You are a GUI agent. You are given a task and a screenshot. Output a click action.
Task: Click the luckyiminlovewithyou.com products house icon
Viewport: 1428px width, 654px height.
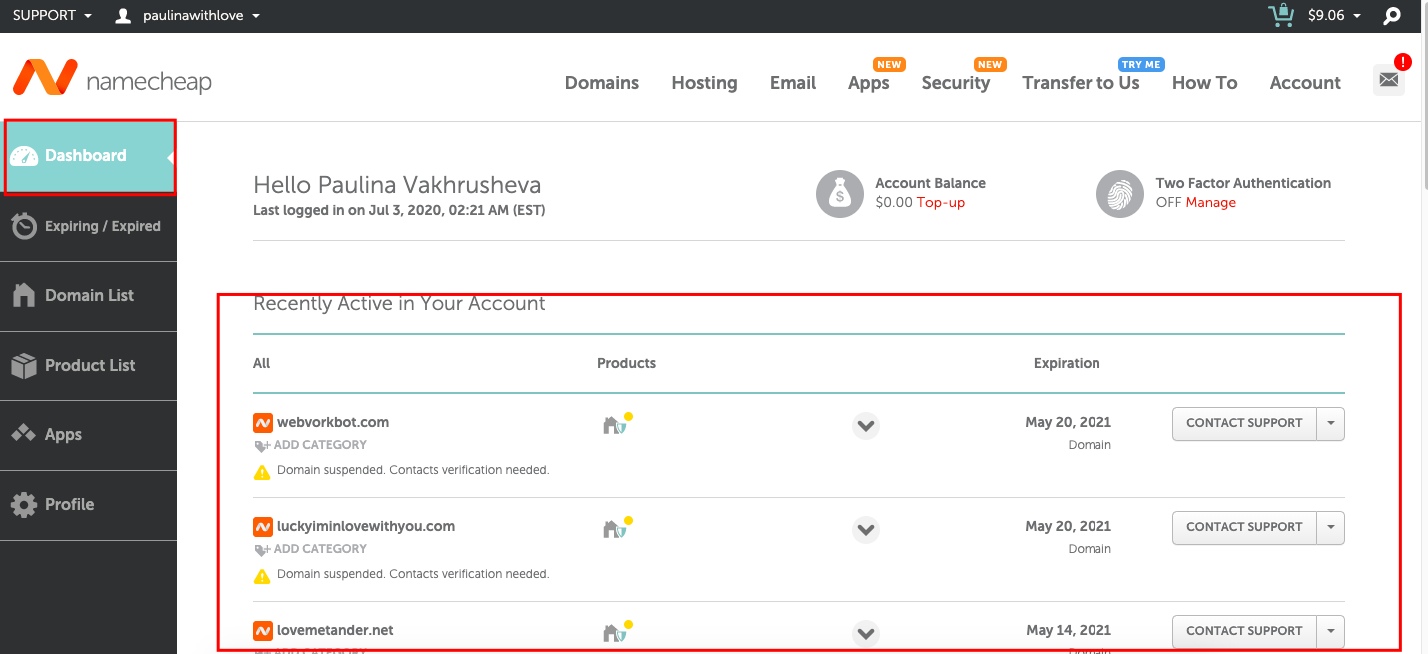coord(615,529)
